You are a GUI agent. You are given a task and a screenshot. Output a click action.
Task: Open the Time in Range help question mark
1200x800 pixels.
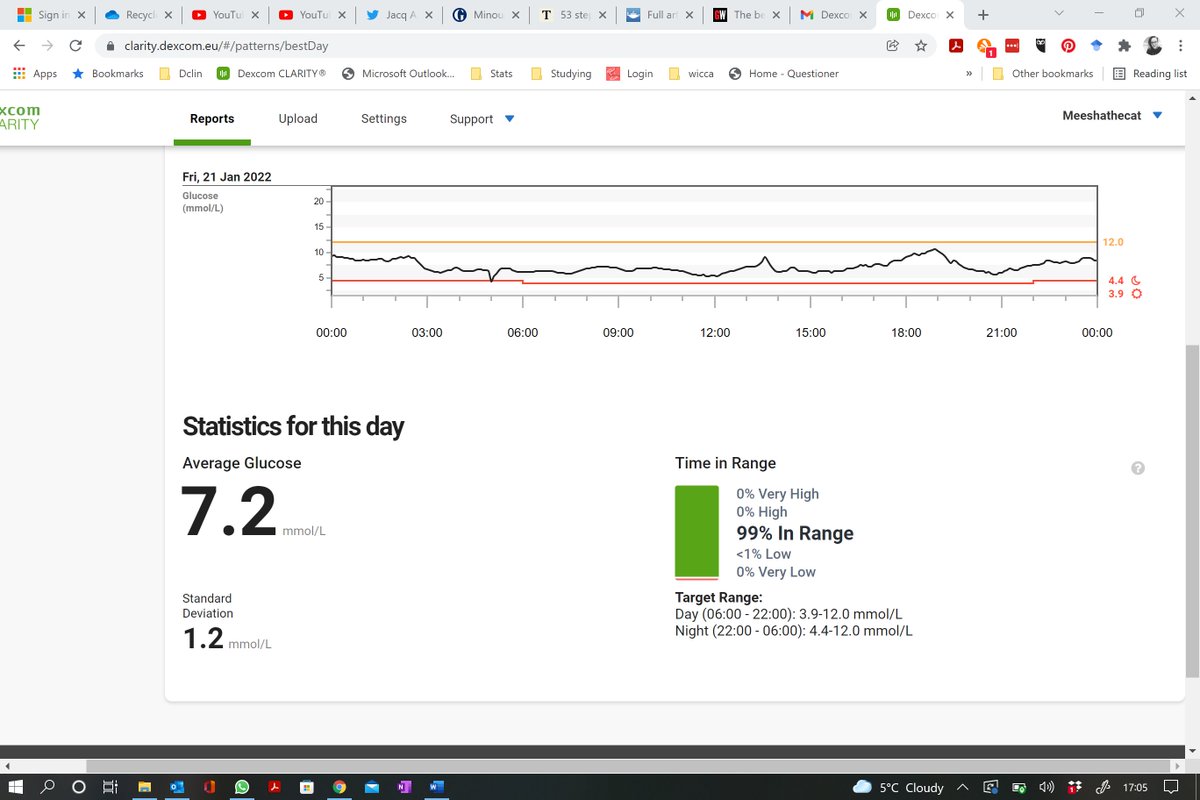tap(1137, 468)
